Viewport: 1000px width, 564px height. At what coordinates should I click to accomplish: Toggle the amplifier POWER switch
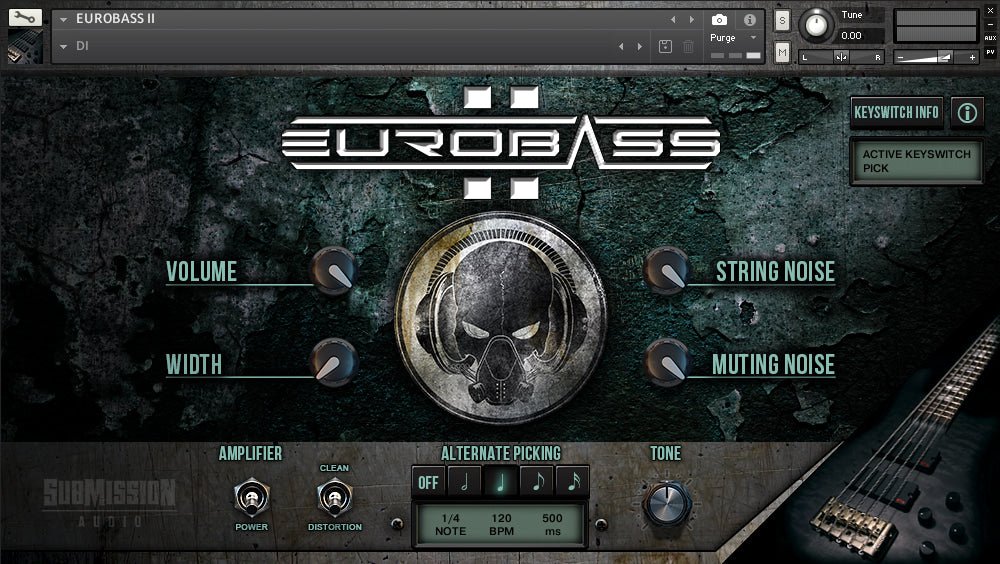pyautogui.click(x=251, y=498)
